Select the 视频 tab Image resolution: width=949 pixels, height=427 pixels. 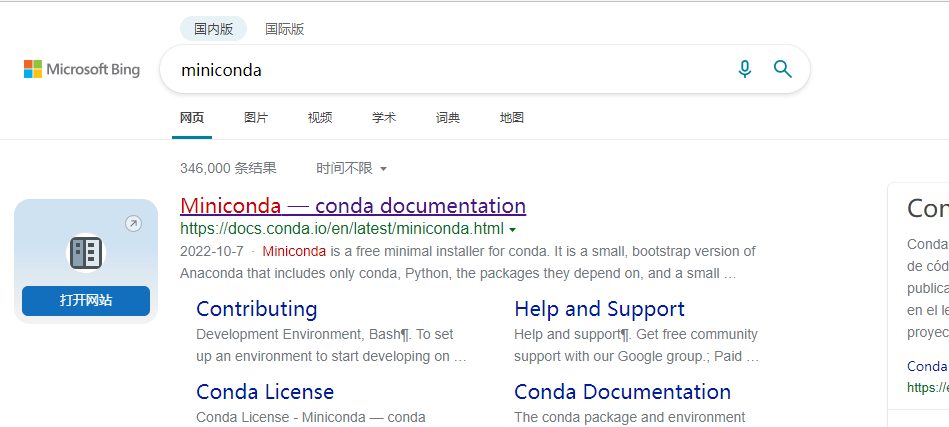click(320, 118)
